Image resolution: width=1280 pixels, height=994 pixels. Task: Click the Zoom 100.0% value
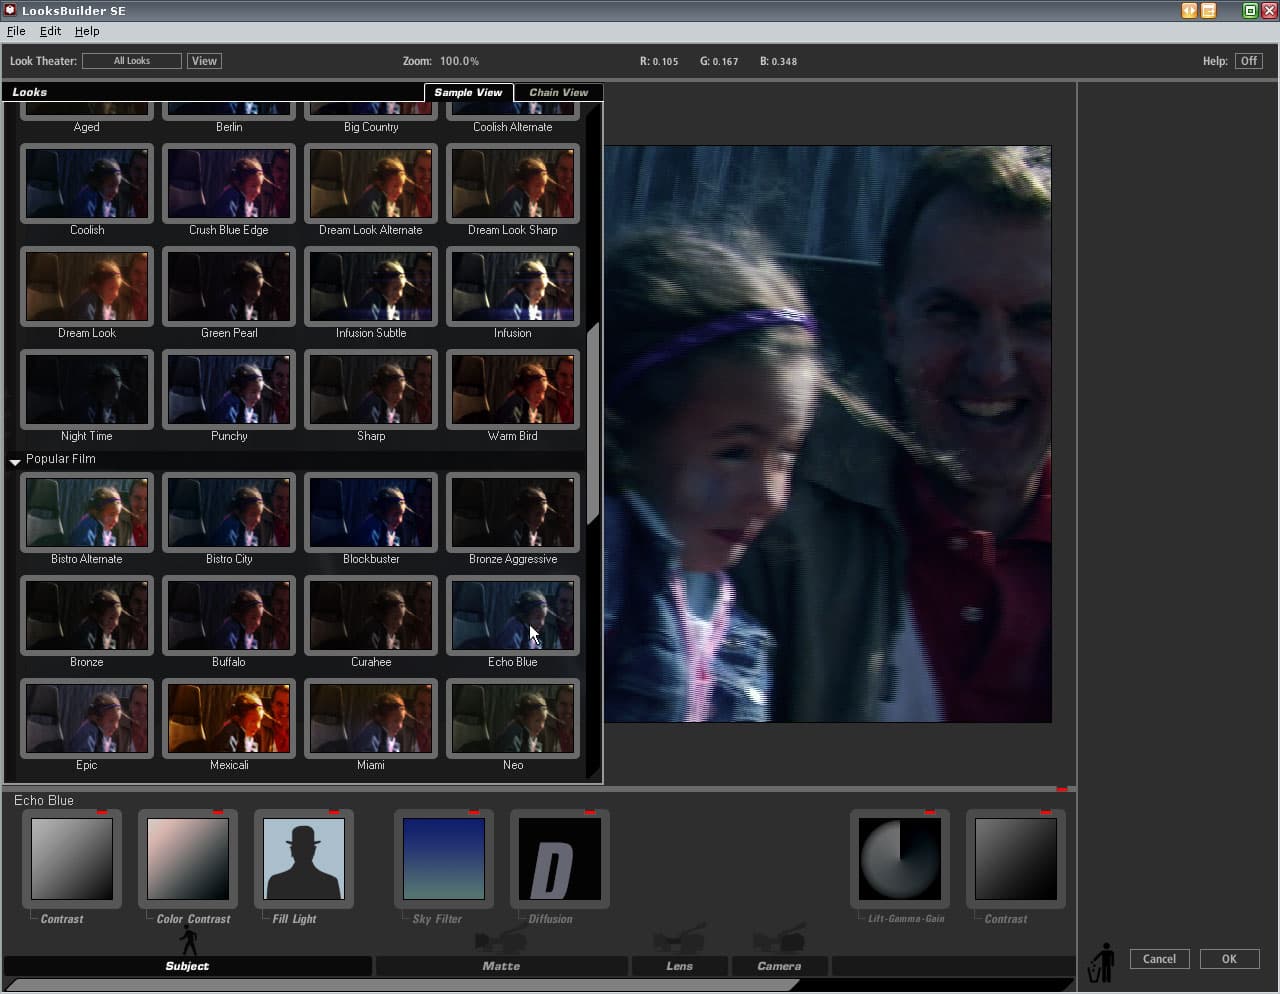tap(460, 61)
